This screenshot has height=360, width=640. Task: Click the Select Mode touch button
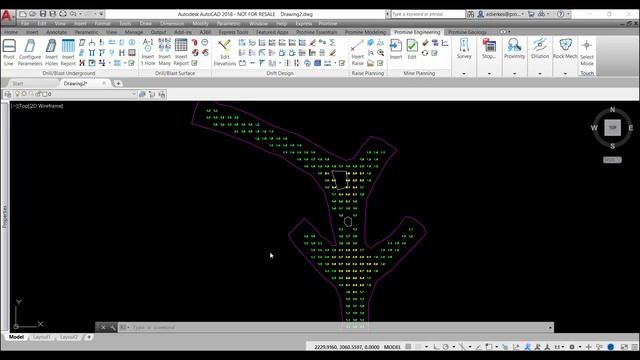point(587,52)
